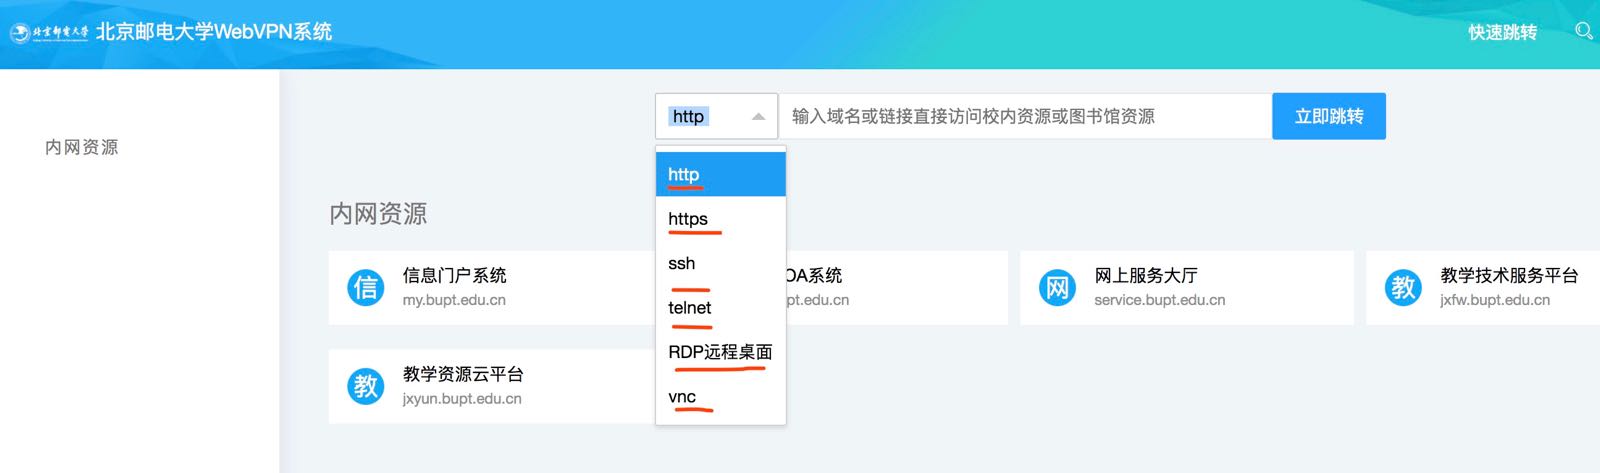Open OA系统 resource card
This screenshot has height=473, width=1600.
[897, 287]
